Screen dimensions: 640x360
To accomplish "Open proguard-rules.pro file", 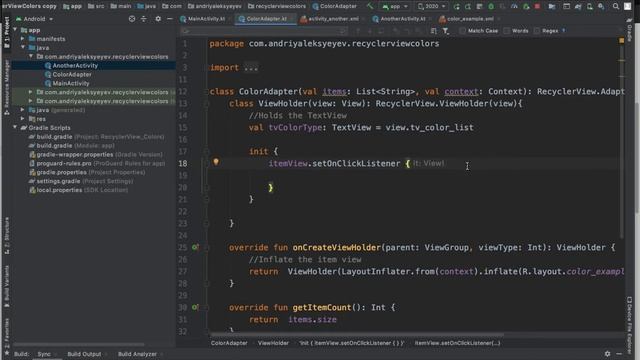I will (x=97, y=163).
